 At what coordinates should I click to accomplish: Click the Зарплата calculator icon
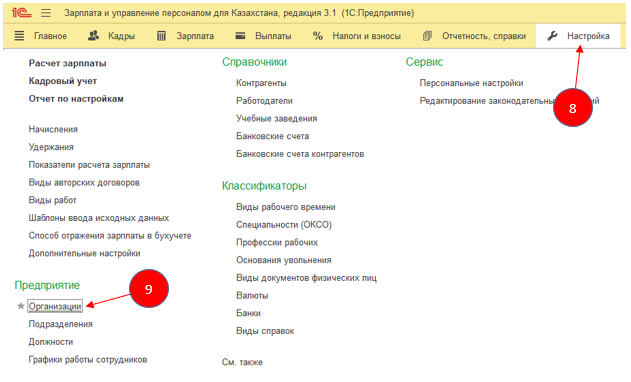click(161, 36)
